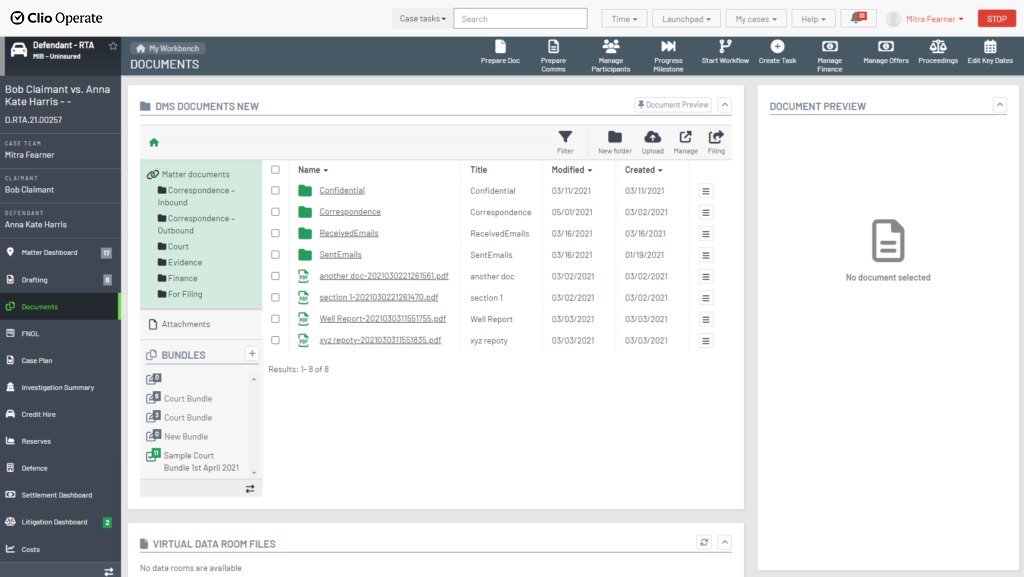
Task: Open Settlement Dashboard from the sidebar
Action: pos(57,495)
